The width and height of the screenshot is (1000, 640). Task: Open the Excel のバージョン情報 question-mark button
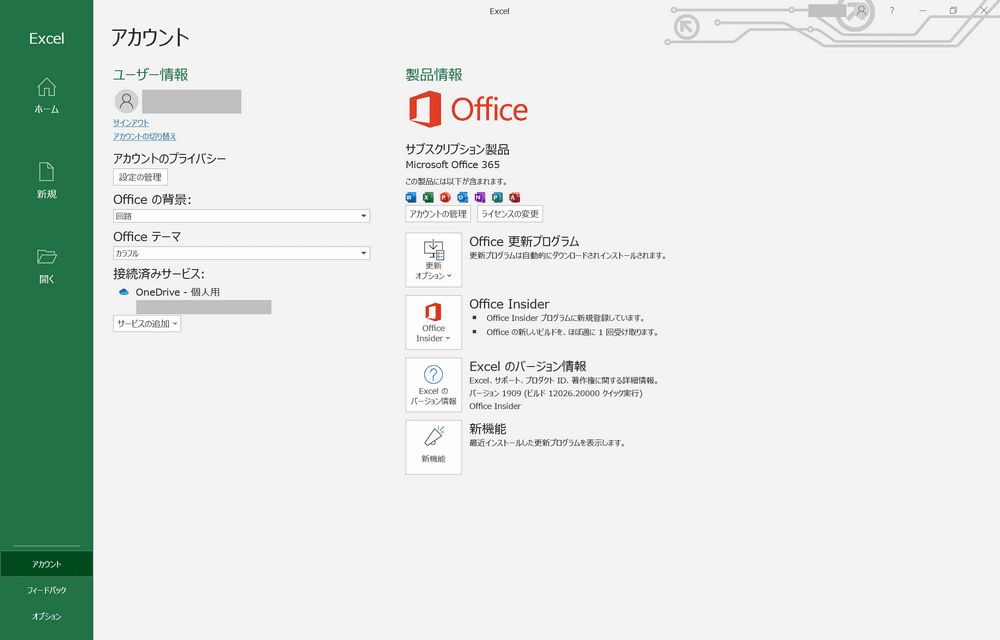pos(434,385)
